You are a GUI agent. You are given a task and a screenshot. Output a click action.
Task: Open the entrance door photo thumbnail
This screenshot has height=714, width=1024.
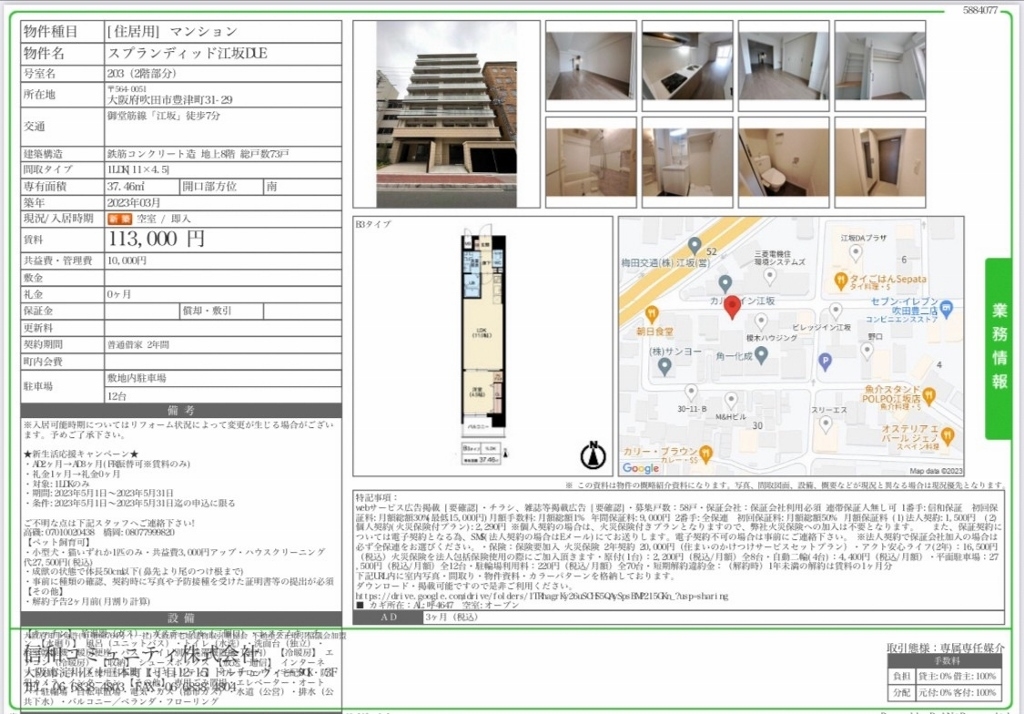880,162
